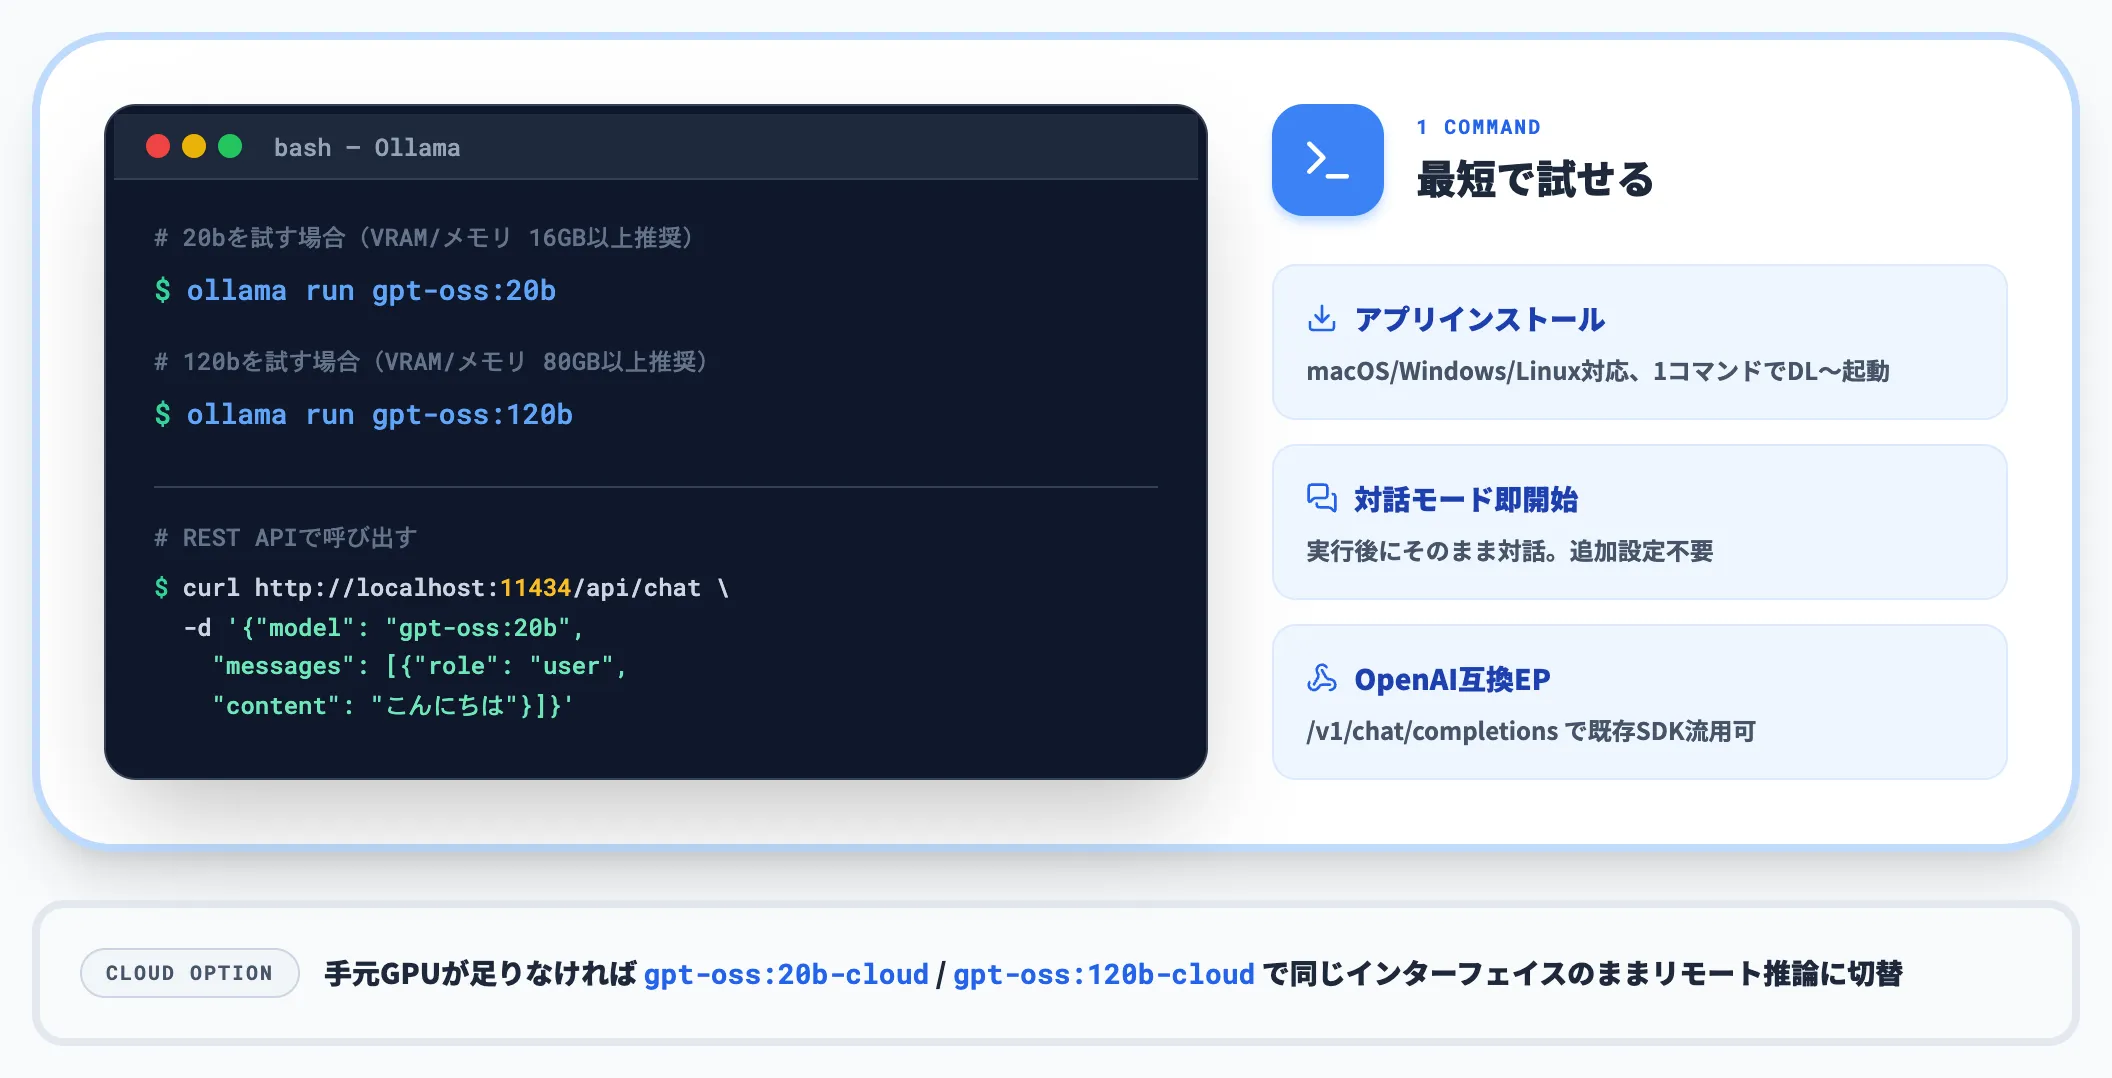Screen dimensions: 2112x1078
Task: Click the "content": "こんにちは" line
Action: [x=392, y=705]
